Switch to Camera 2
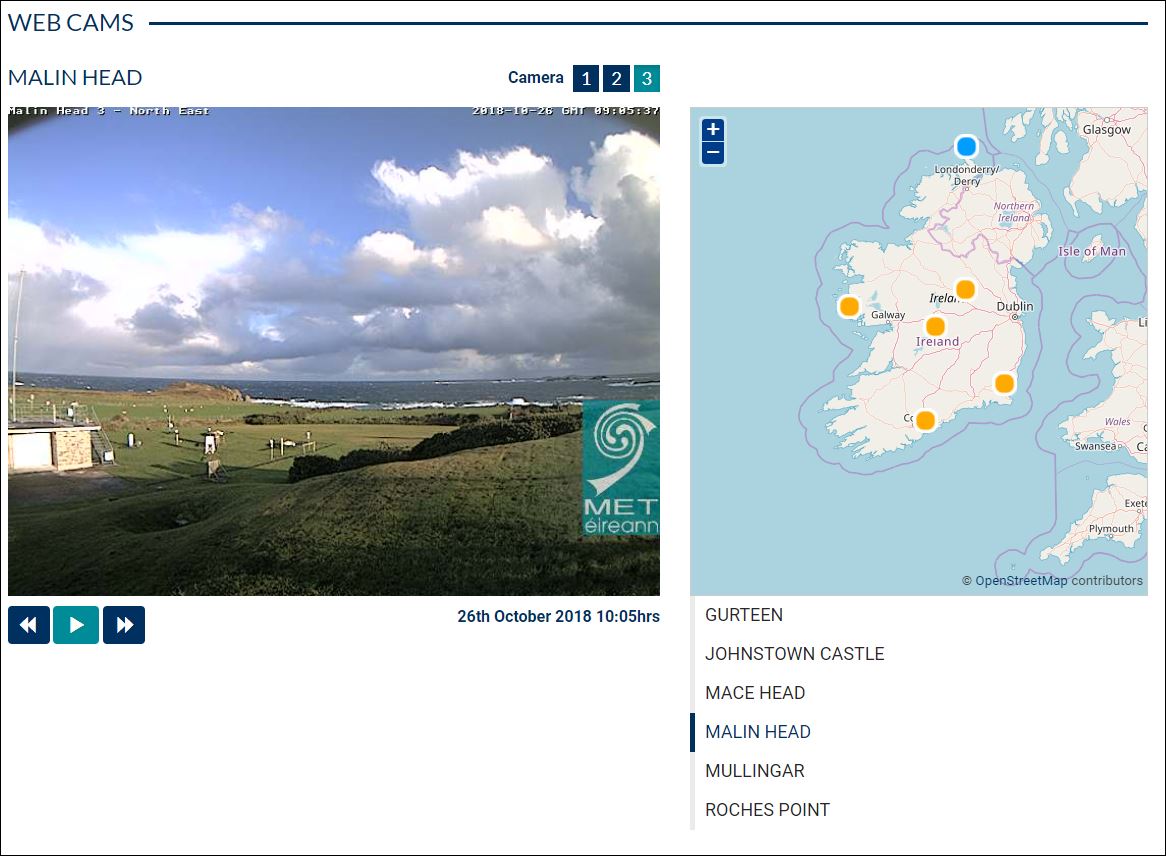Viewport: 1166px width, 856px height. [616, 78]
